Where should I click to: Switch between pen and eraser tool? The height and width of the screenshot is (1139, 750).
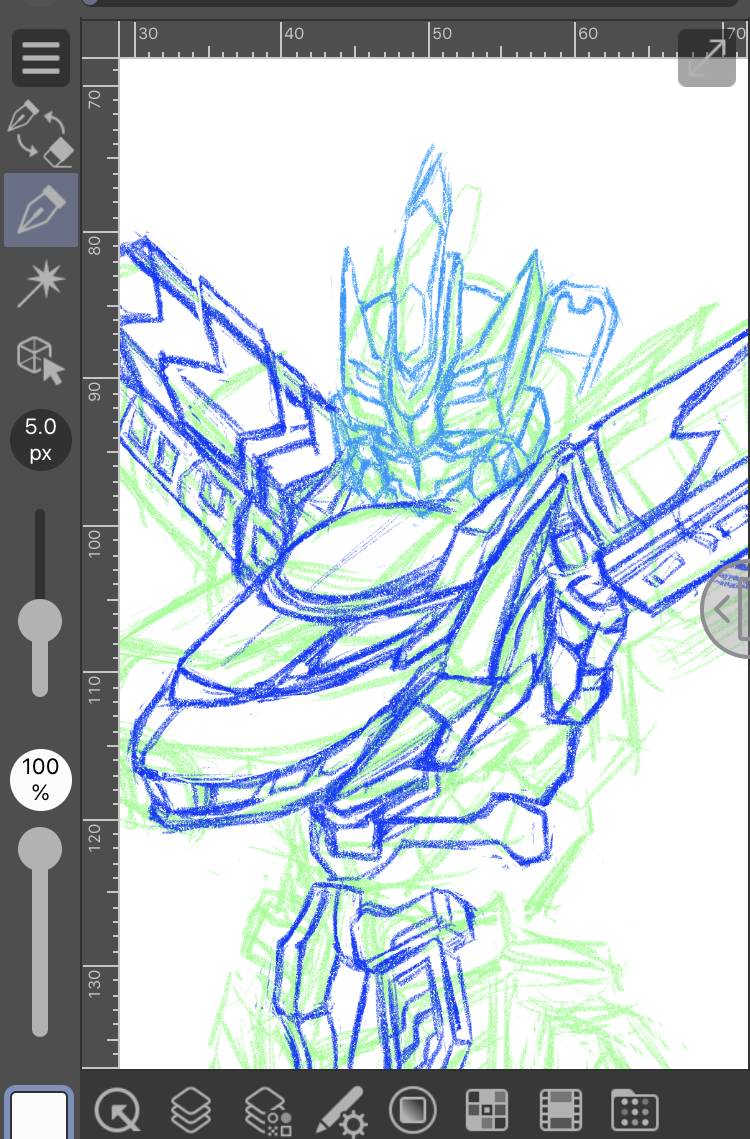(x=41, y=134)
